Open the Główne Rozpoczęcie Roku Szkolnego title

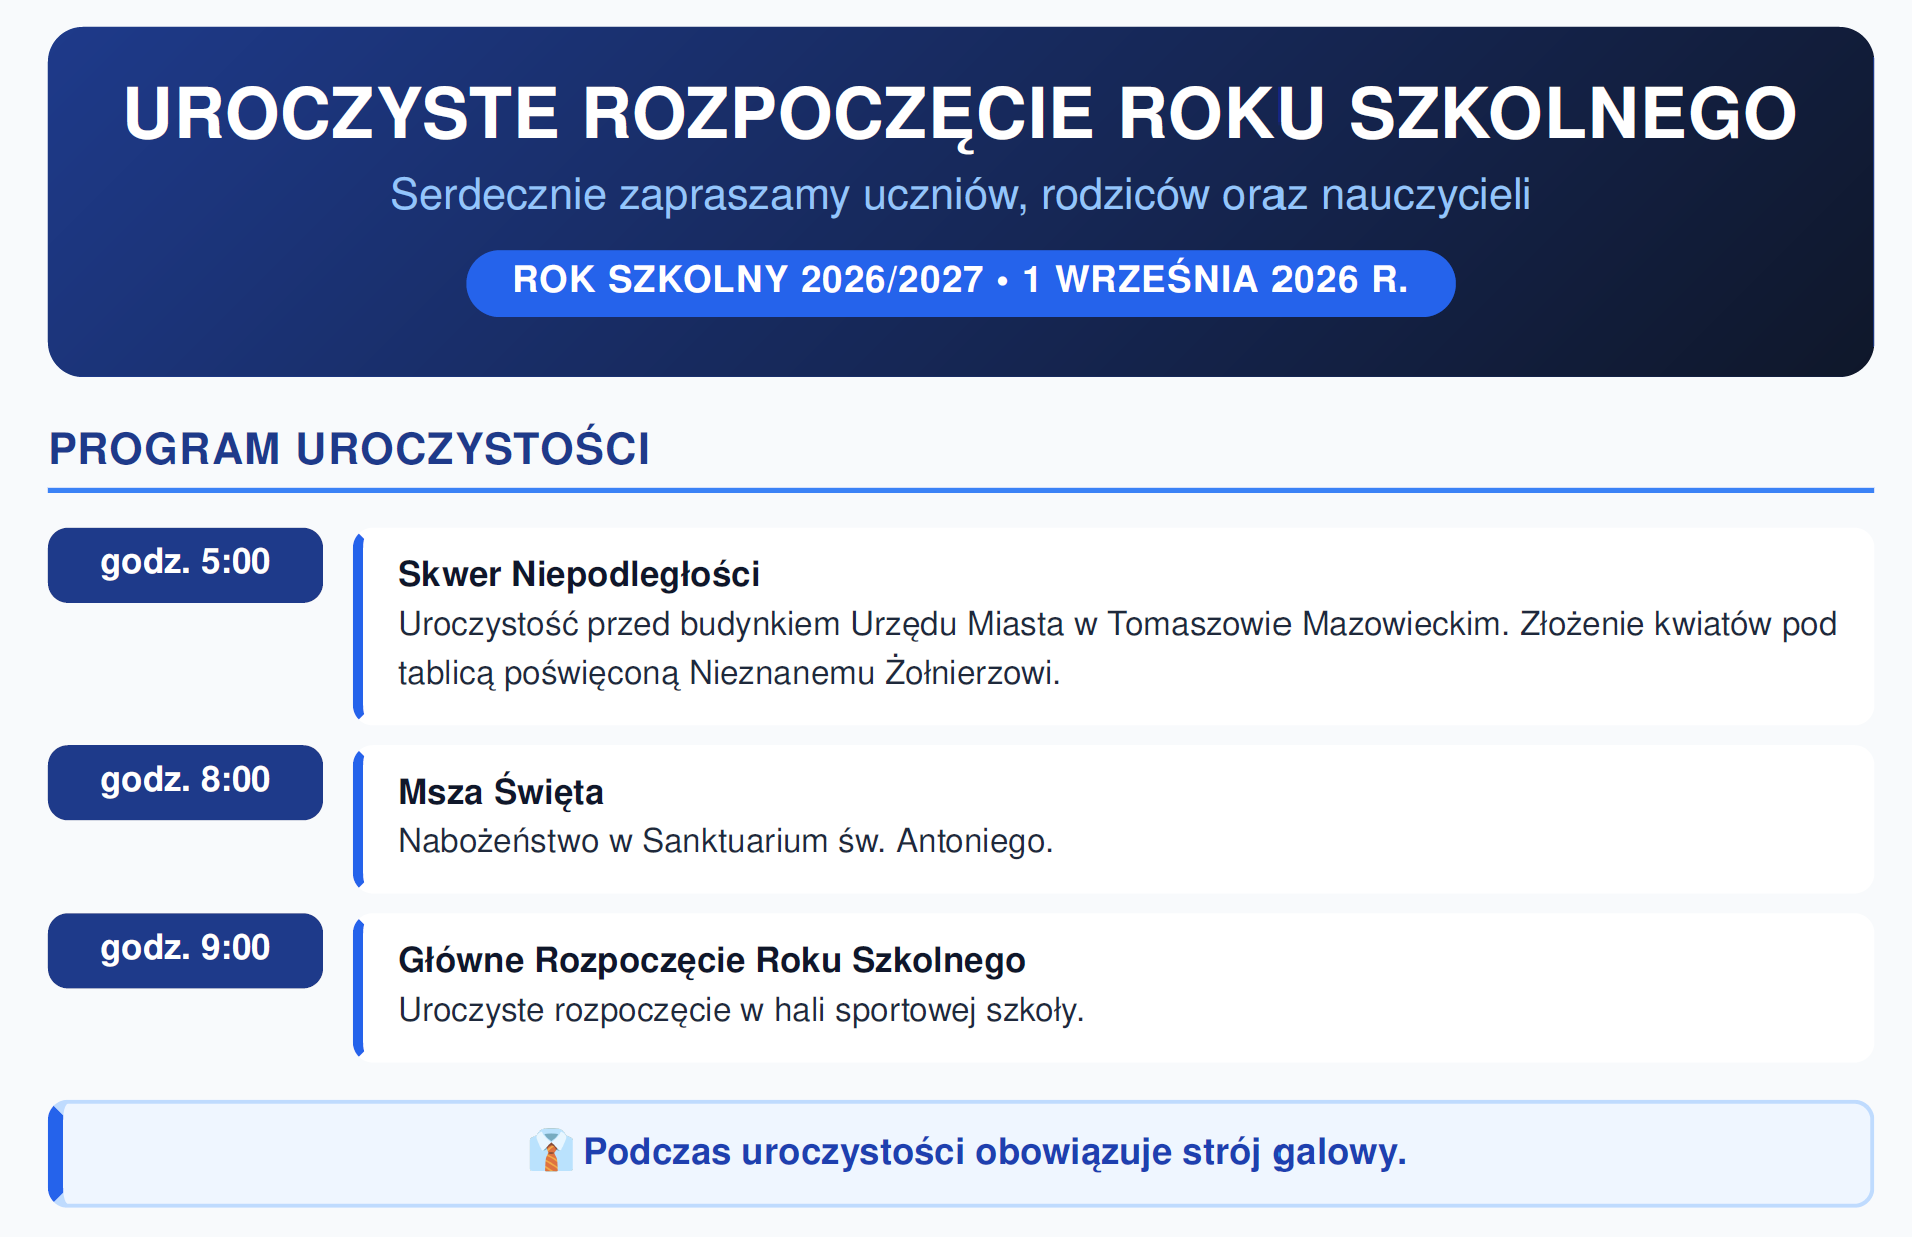(x=712, y=960)
